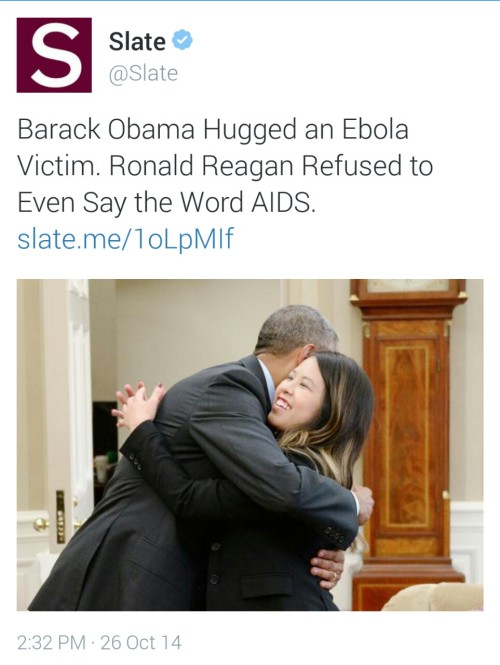Tap the word AIDS in tweet
The image size is (500, 665).
[283, 202]
